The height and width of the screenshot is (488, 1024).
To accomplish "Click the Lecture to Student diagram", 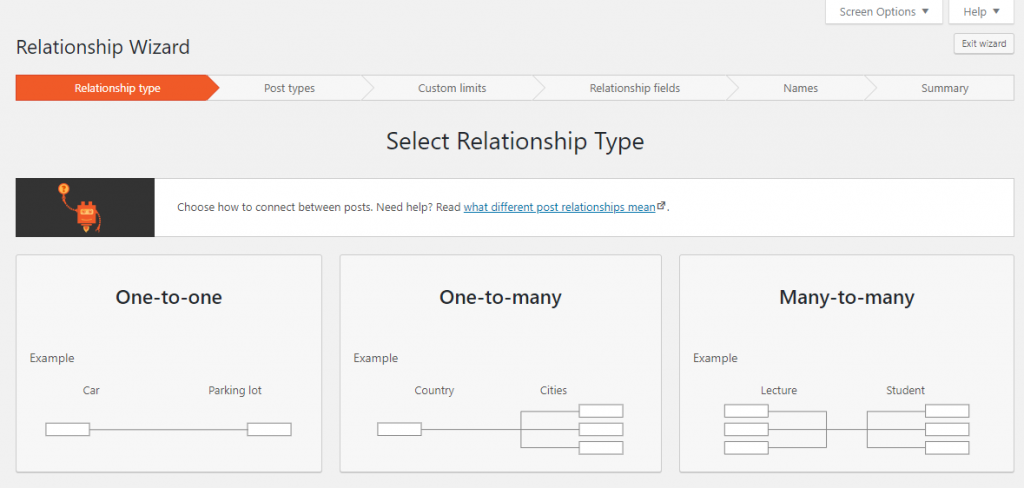I will pos(846,429).
